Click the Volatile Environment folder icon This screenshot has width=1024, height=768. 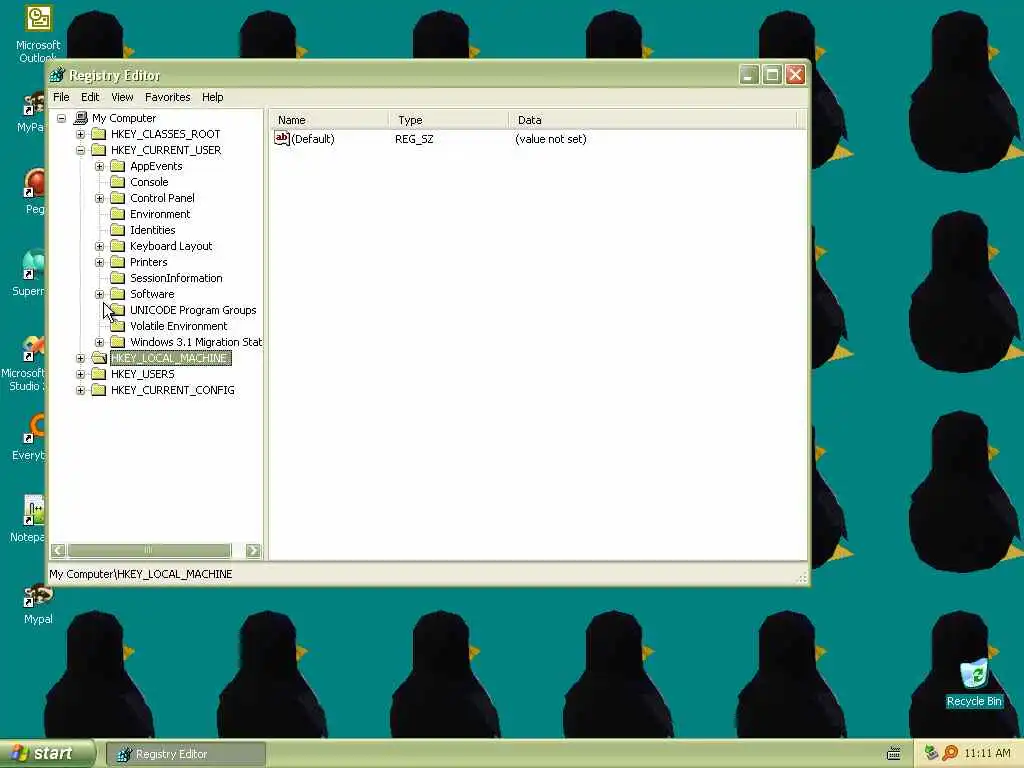point(118,326)
